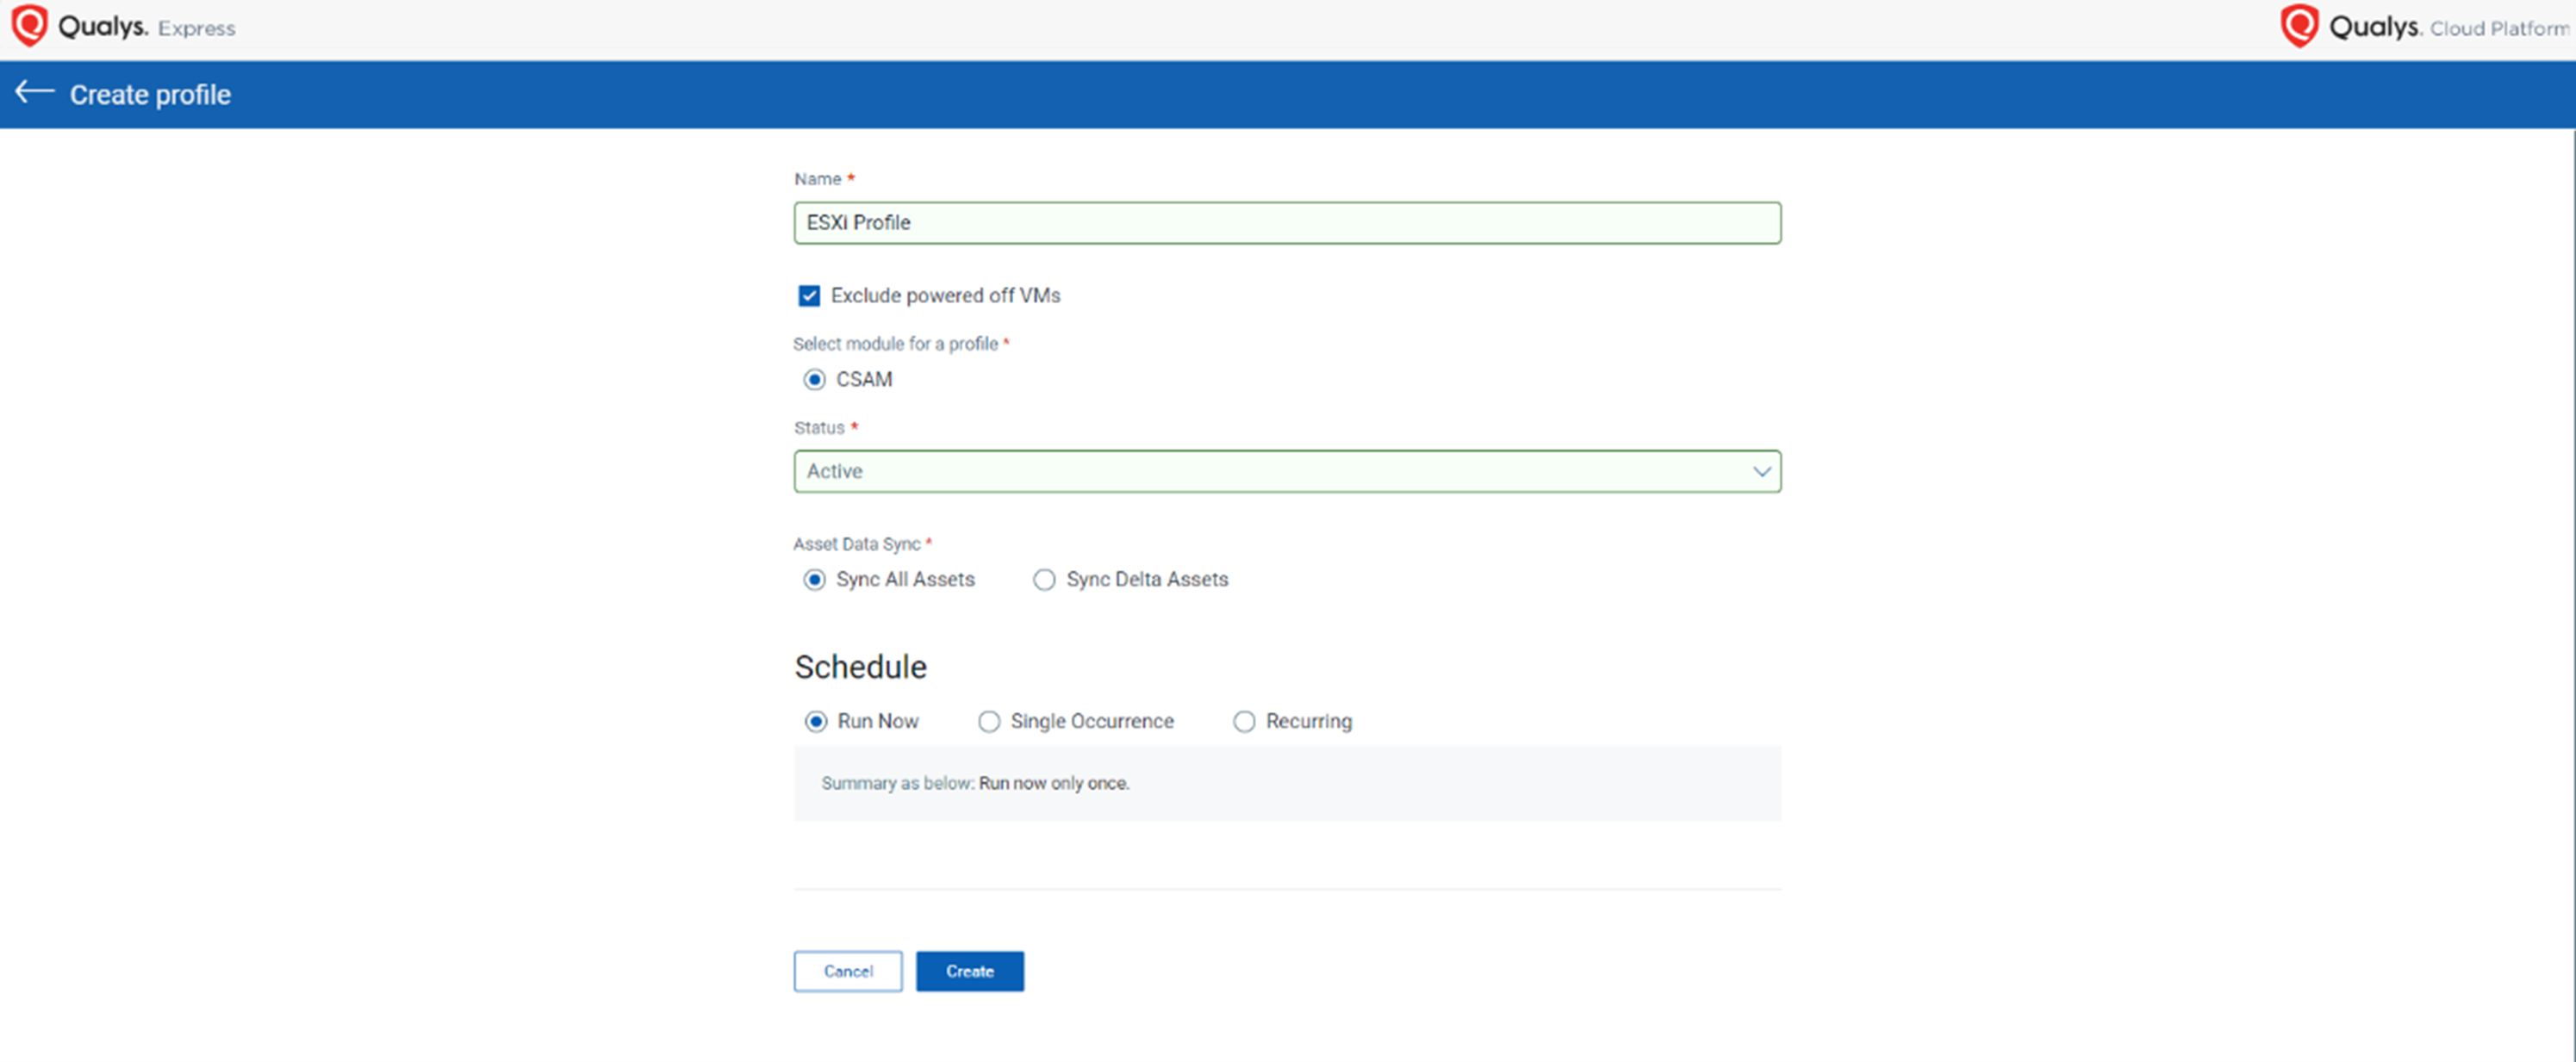Click the Qualys Express shield logo
Image resolution: width=2576 pixels, height=1062 pixels.
(x=29, y=26)
